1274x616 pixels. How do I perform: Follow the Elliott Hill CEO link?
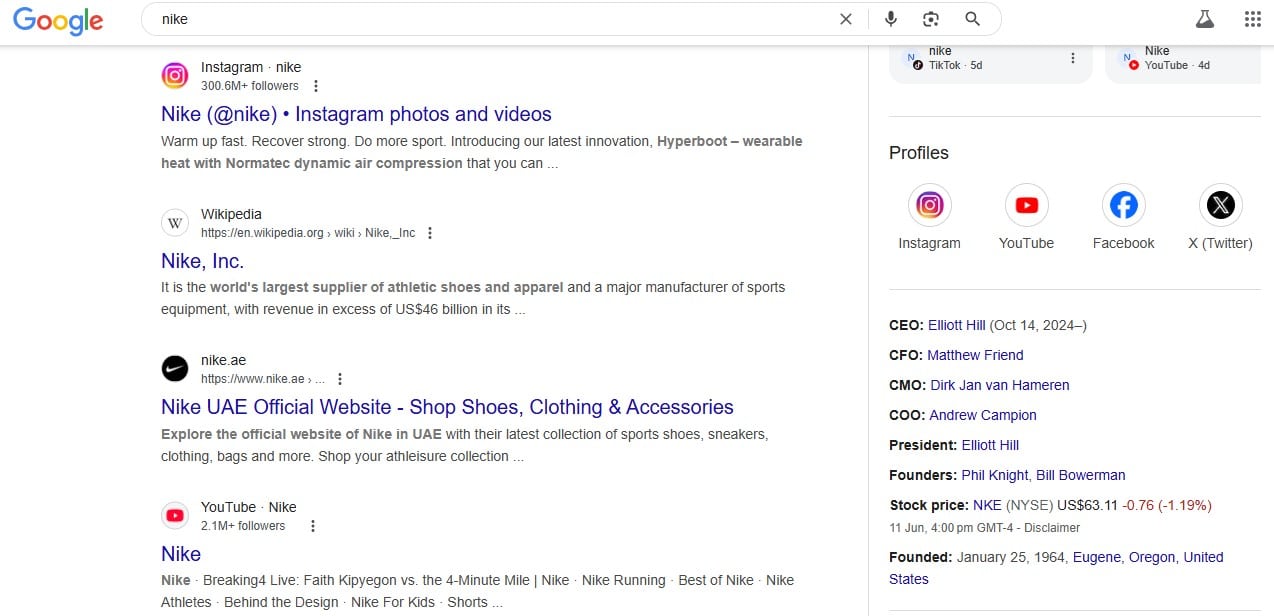point(957,325)
